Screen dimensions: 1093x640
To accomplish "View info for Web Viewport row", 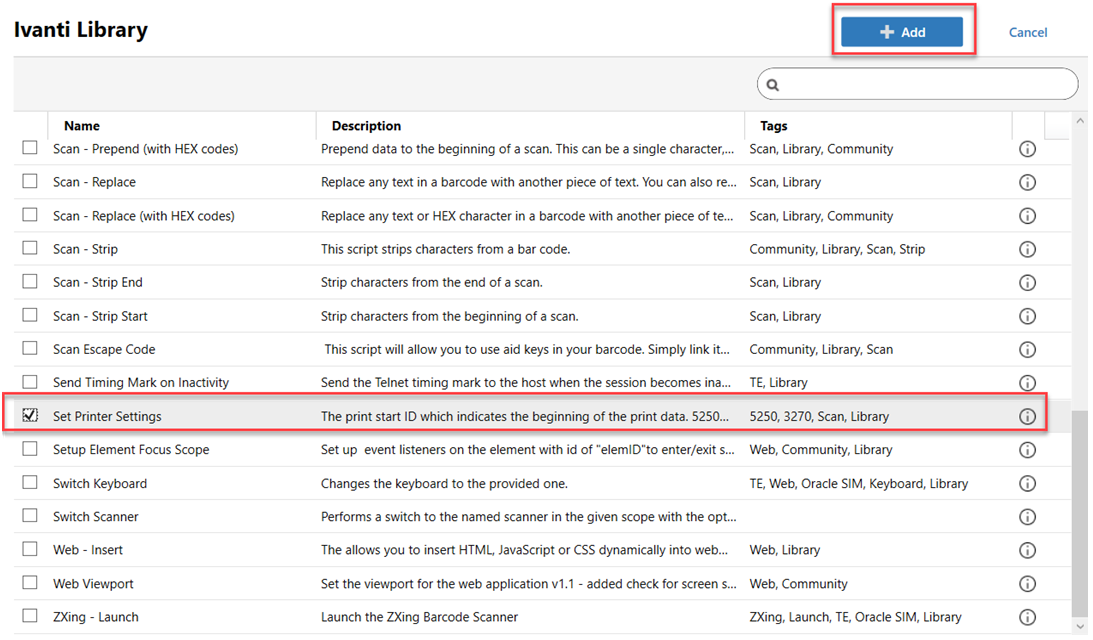I will 1027,584.
